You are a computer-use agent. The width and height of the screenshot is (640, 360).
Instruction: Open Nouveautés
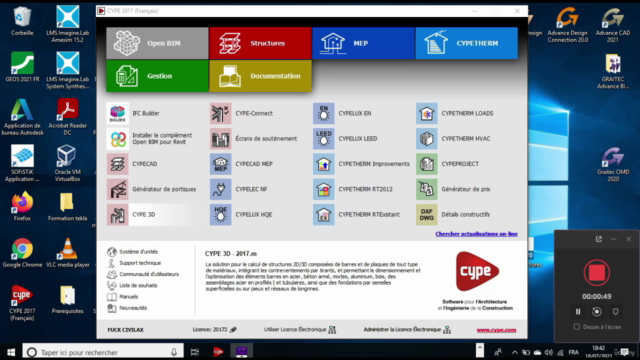click(x=127, y=308)
